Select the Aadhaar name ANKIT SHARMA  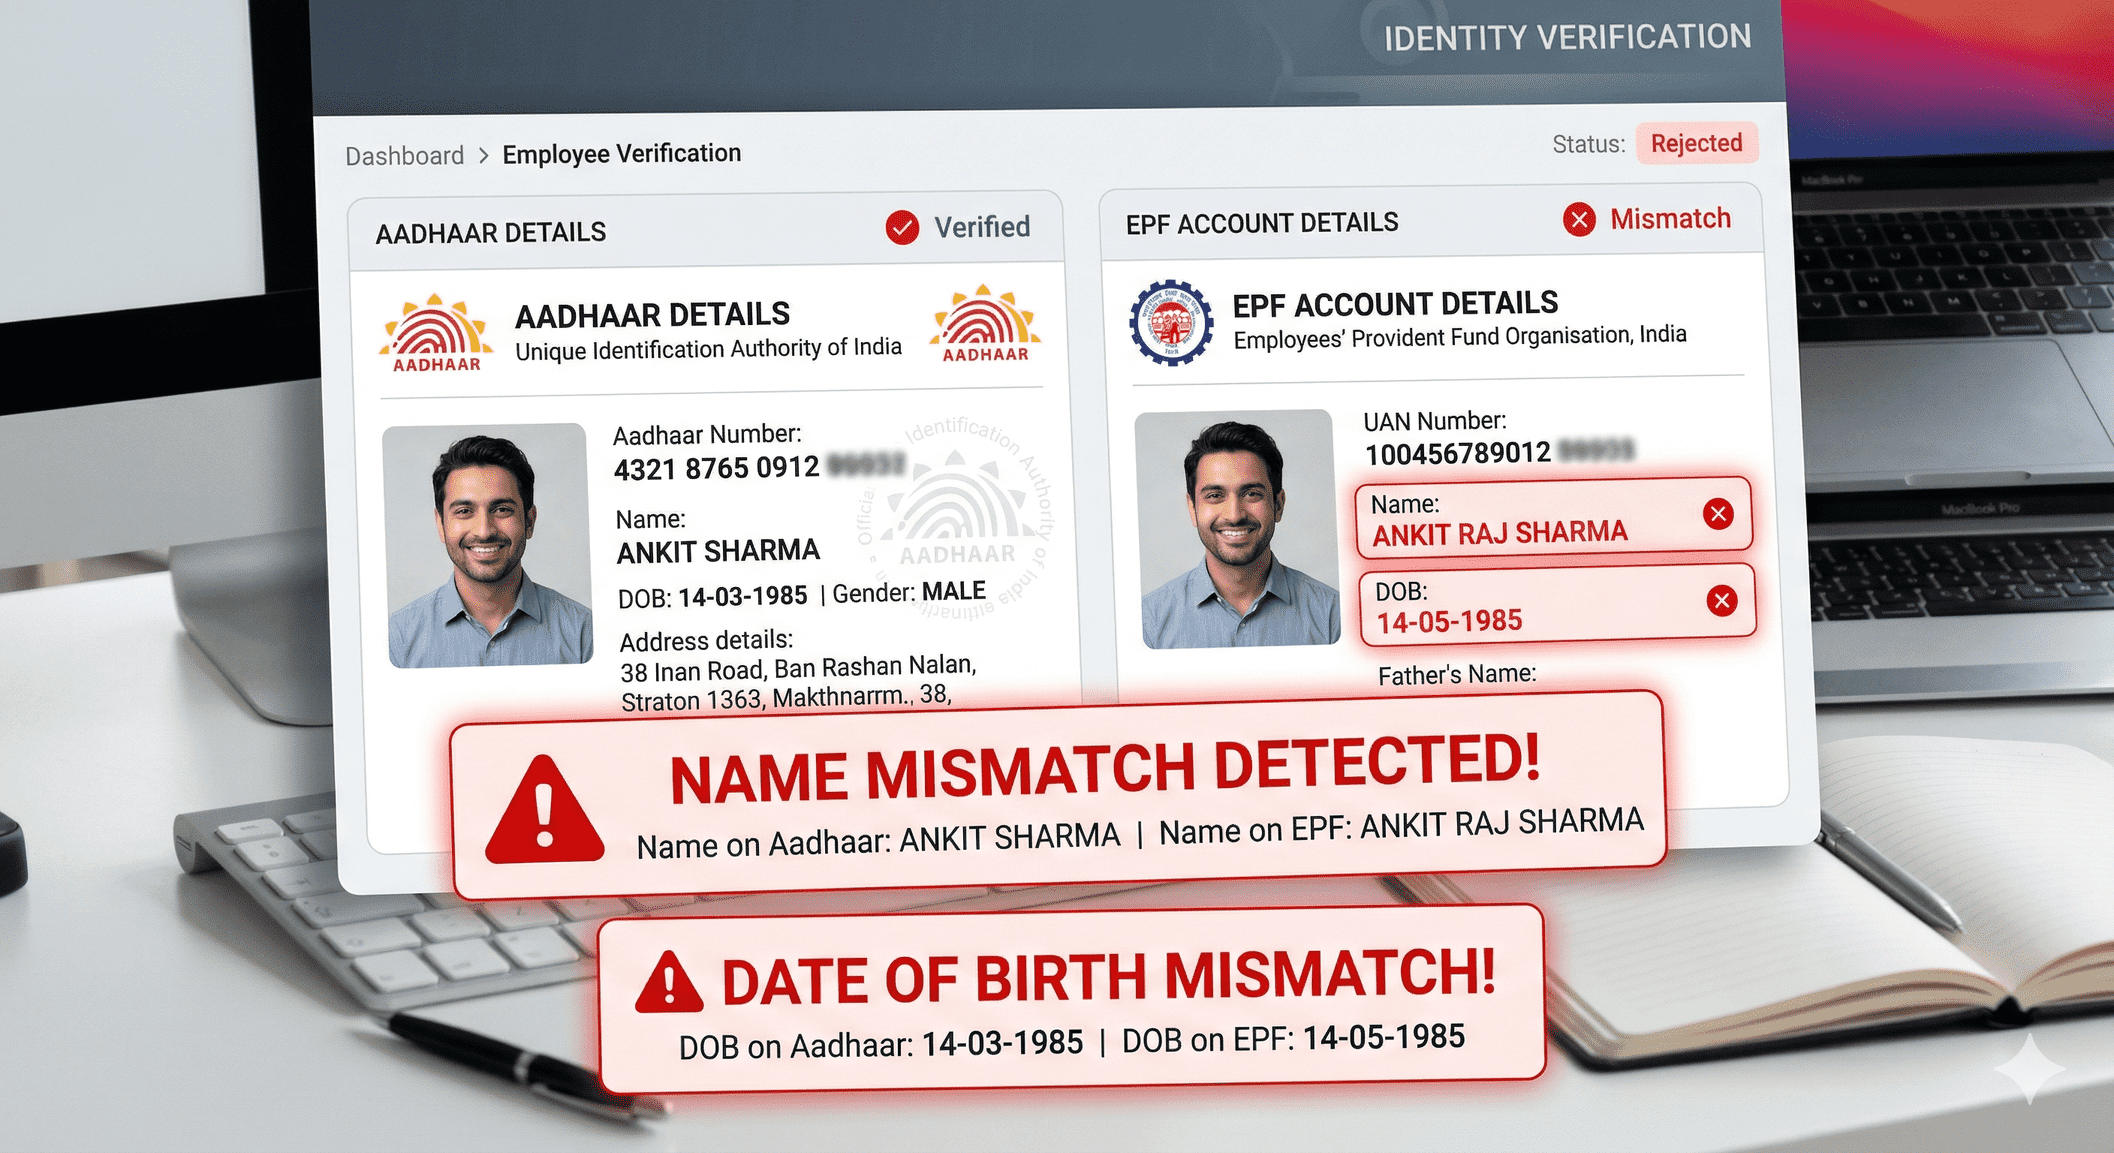[718, 552]
